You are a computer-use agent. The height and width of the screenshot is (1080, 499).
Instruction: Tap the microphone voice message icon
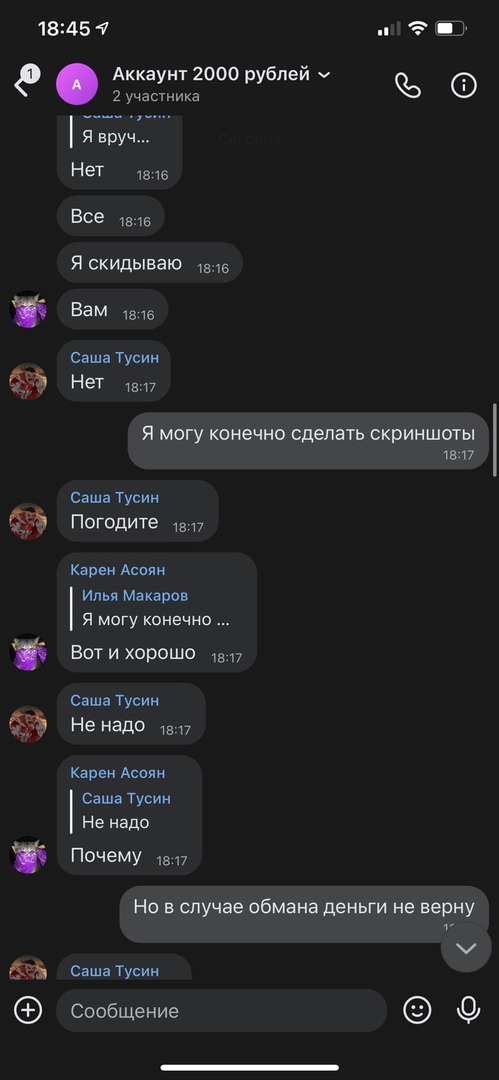pos(469,1010)
